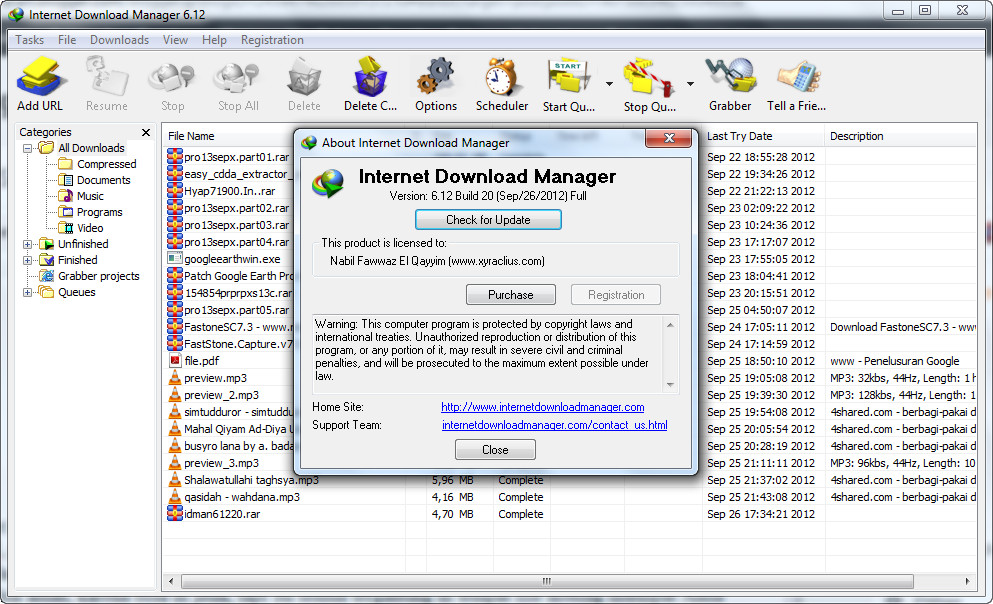Click the googleearthwin.exe file icon
This screenshot has height=604, width=993.
point(175,258)
